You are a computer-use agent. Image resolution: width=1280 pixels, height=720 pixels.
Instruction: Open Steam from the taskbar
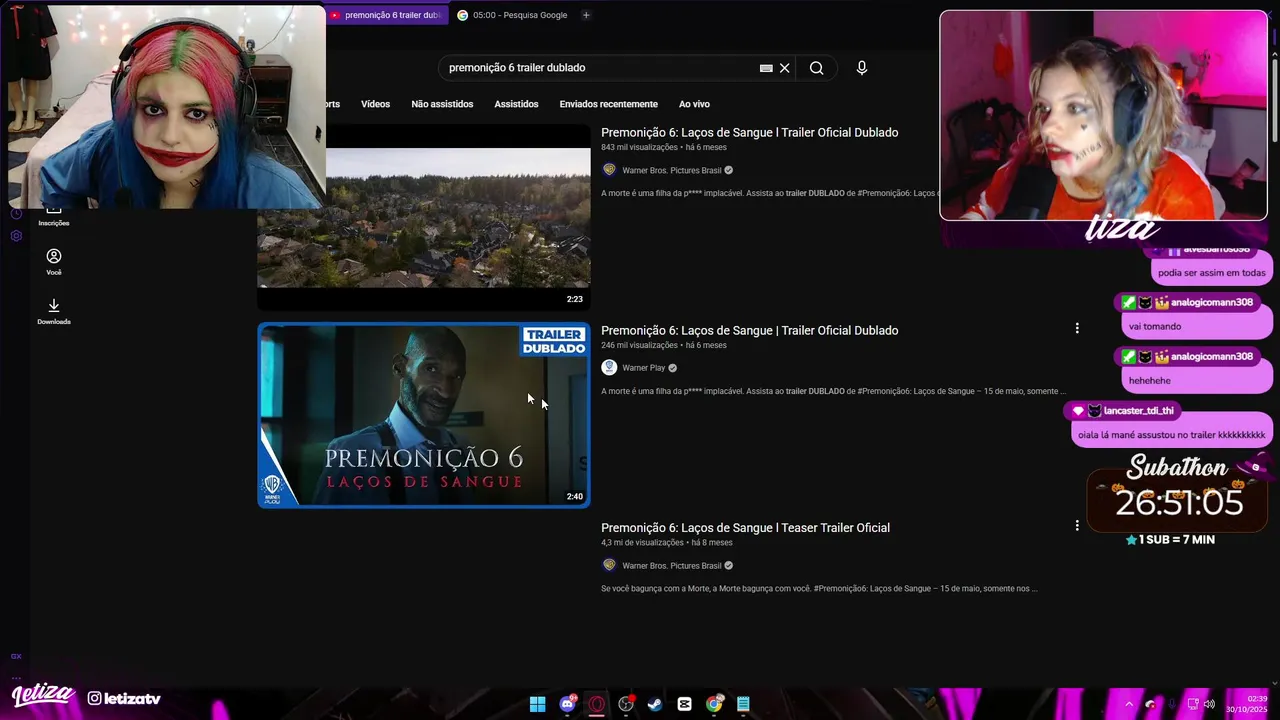click(655, 704)
